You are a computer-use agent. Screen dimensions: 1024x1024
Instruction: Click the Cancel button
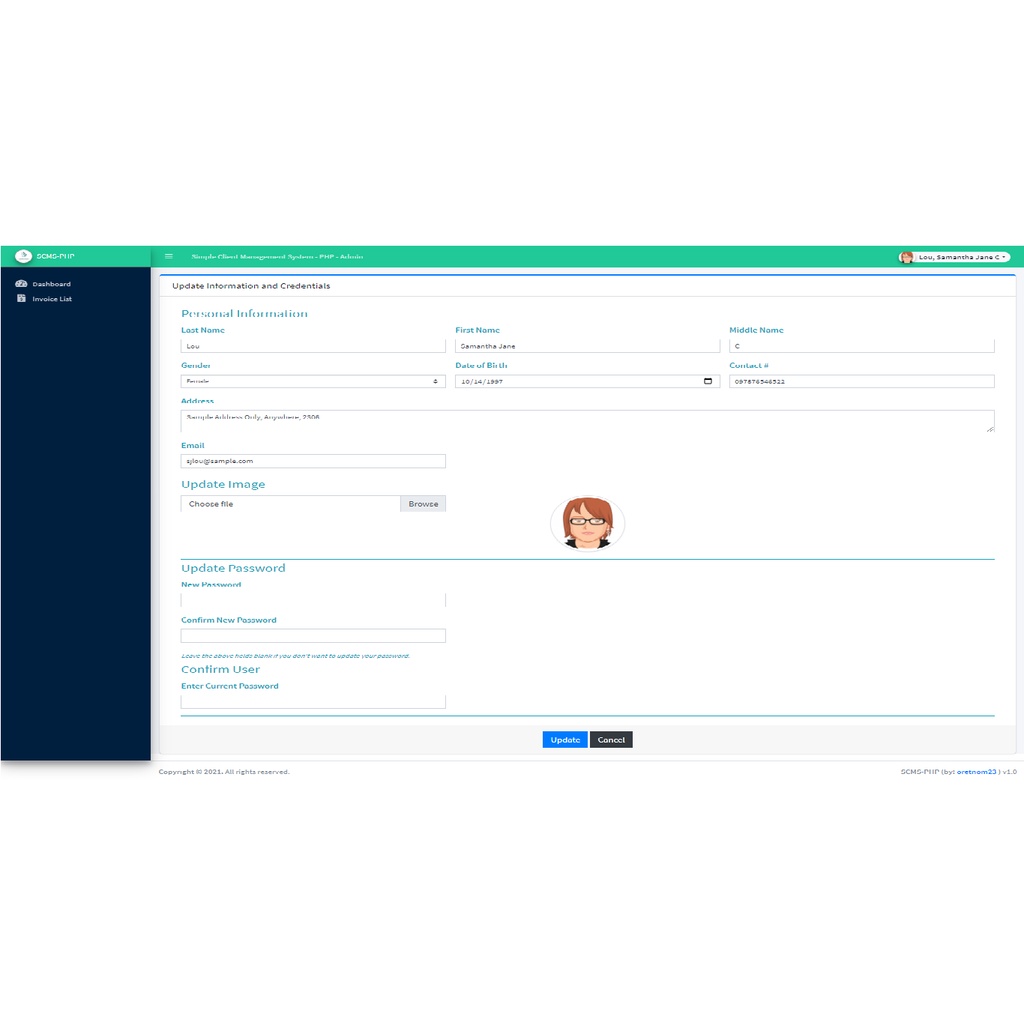coord(611,740)
